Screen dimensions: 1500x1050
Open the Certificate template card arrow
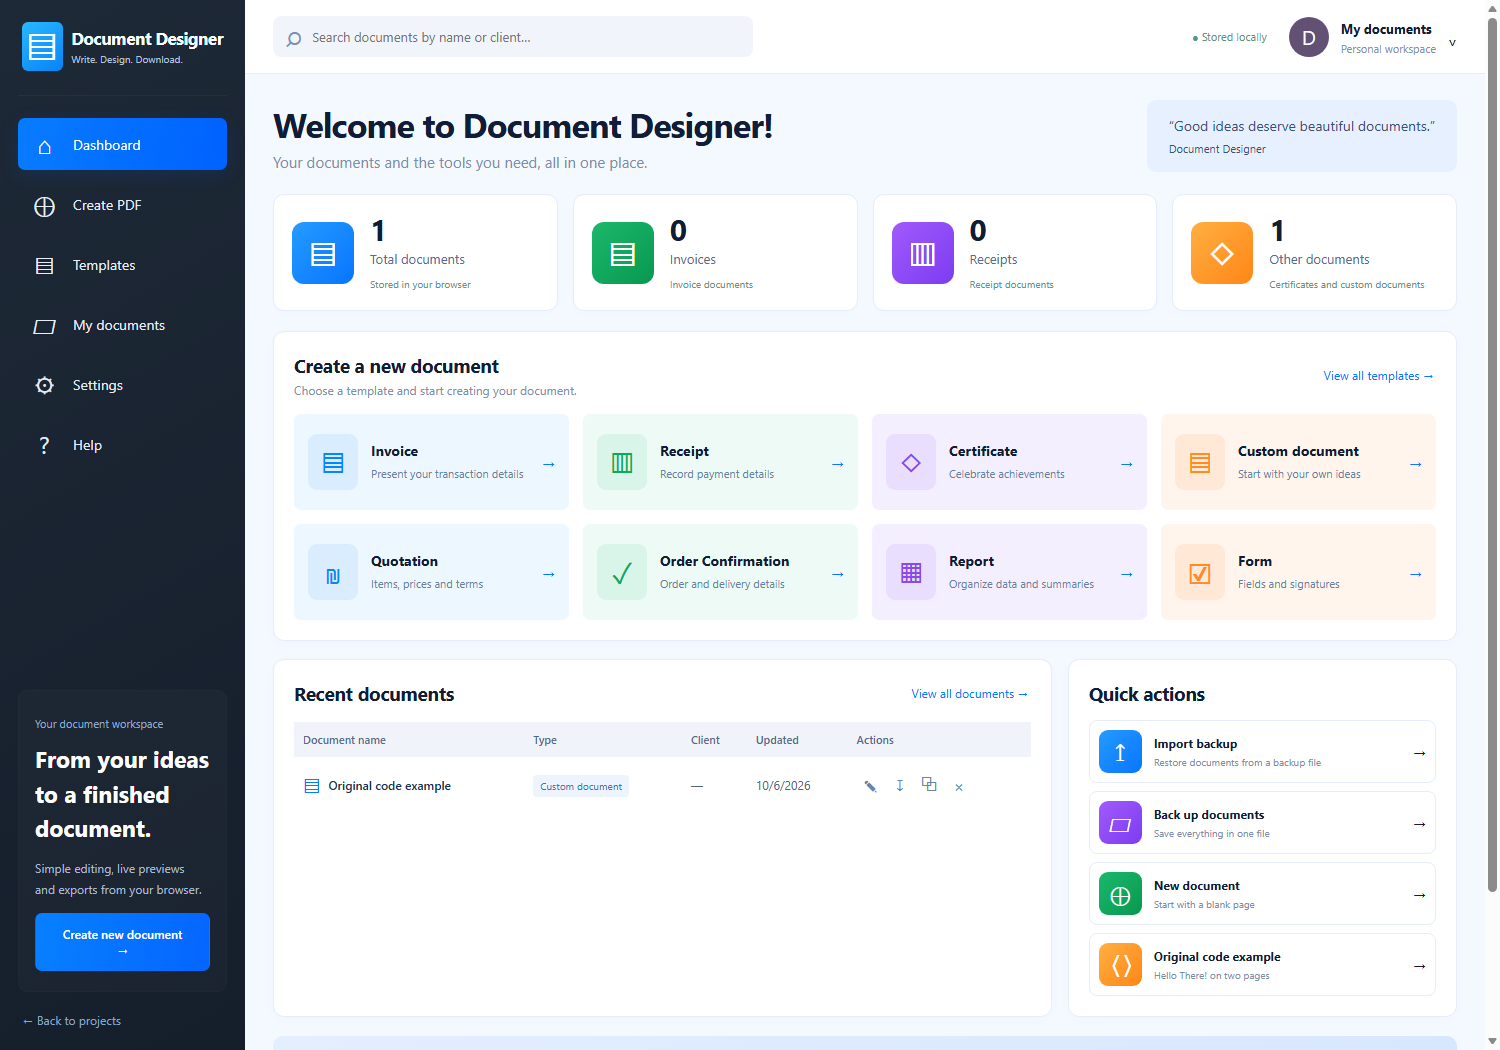point(1127,464)
